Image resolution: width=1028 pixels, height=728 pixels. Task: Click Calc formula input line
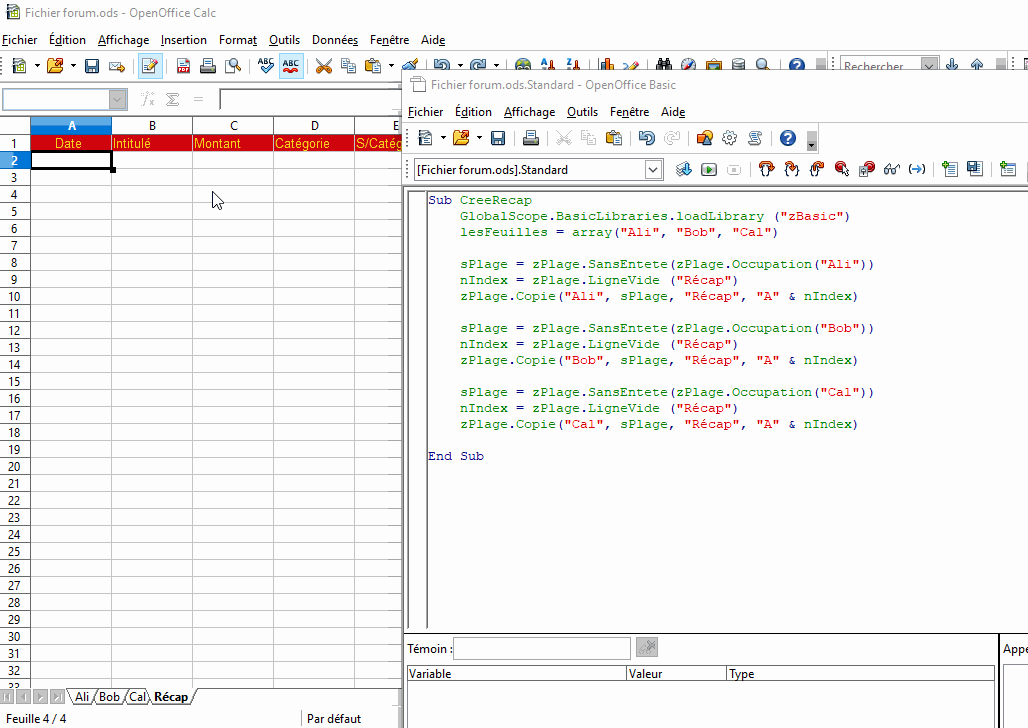311,100
